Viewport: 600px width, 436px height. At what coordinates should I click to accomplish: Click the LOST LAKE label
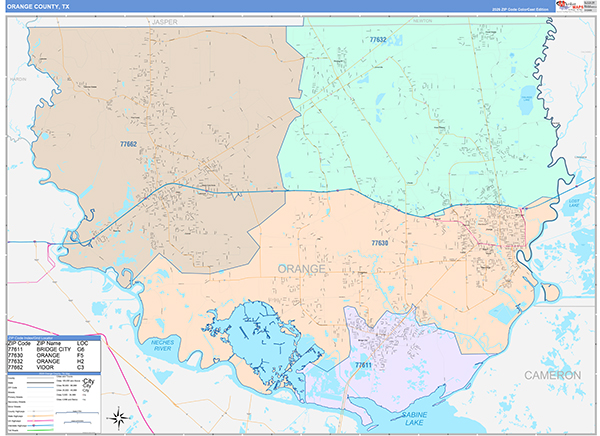(x=574, y=203)
